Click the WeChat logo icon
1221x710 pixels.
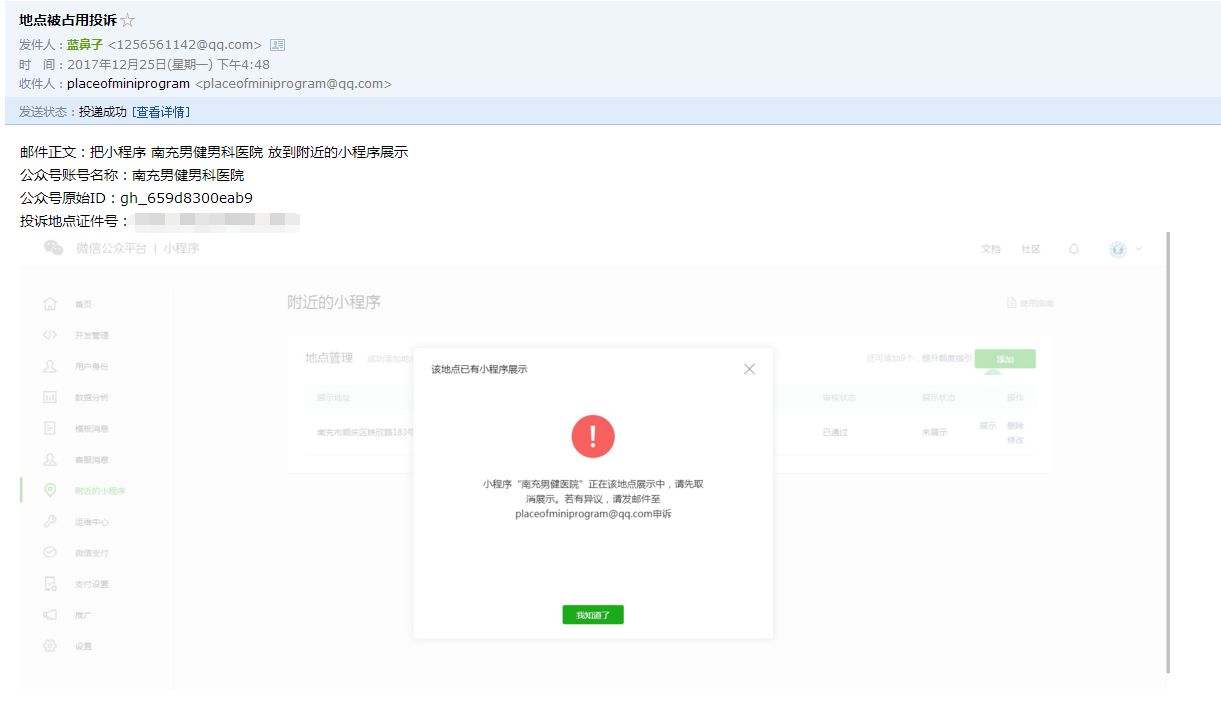coord(53,248)
